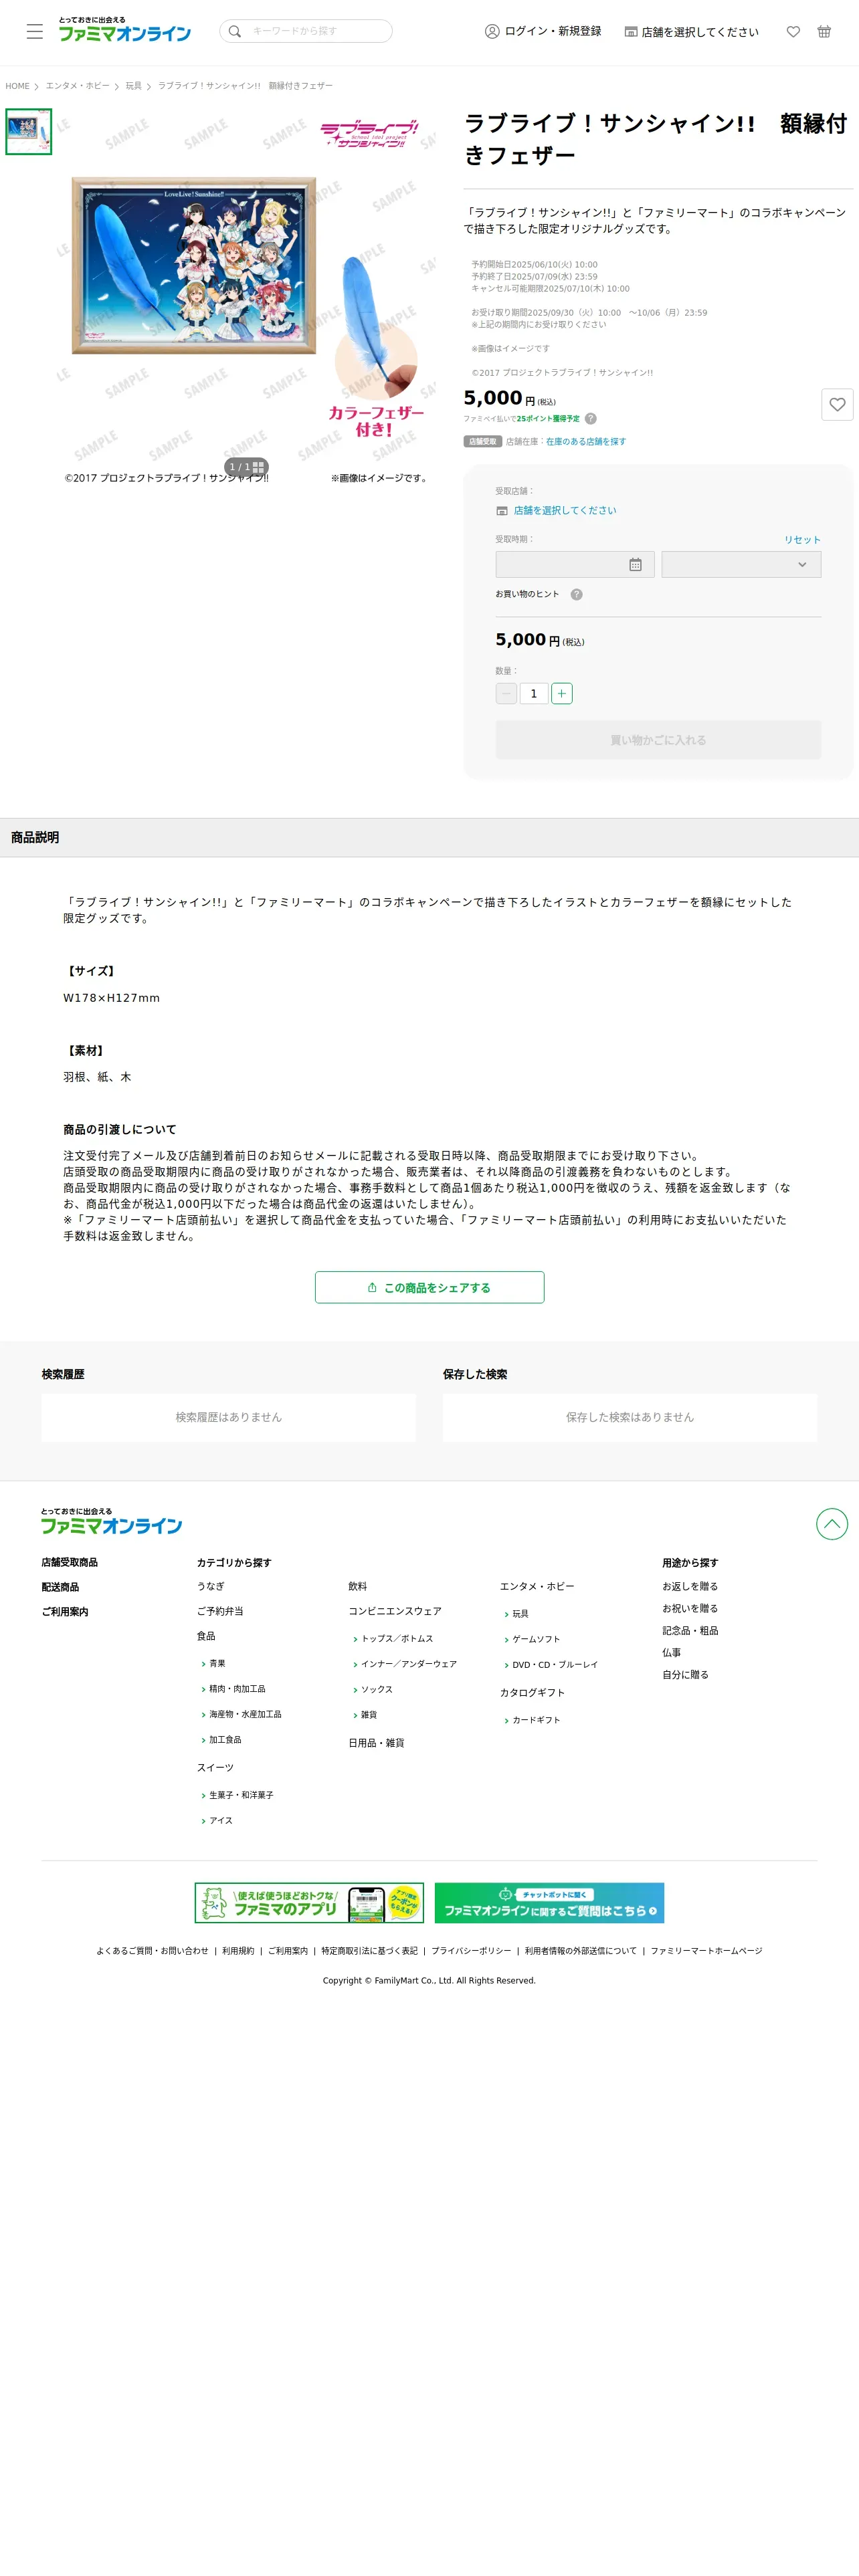
Task: Open the ゲームソフト category link
Action: click(x=536, y=1640)
